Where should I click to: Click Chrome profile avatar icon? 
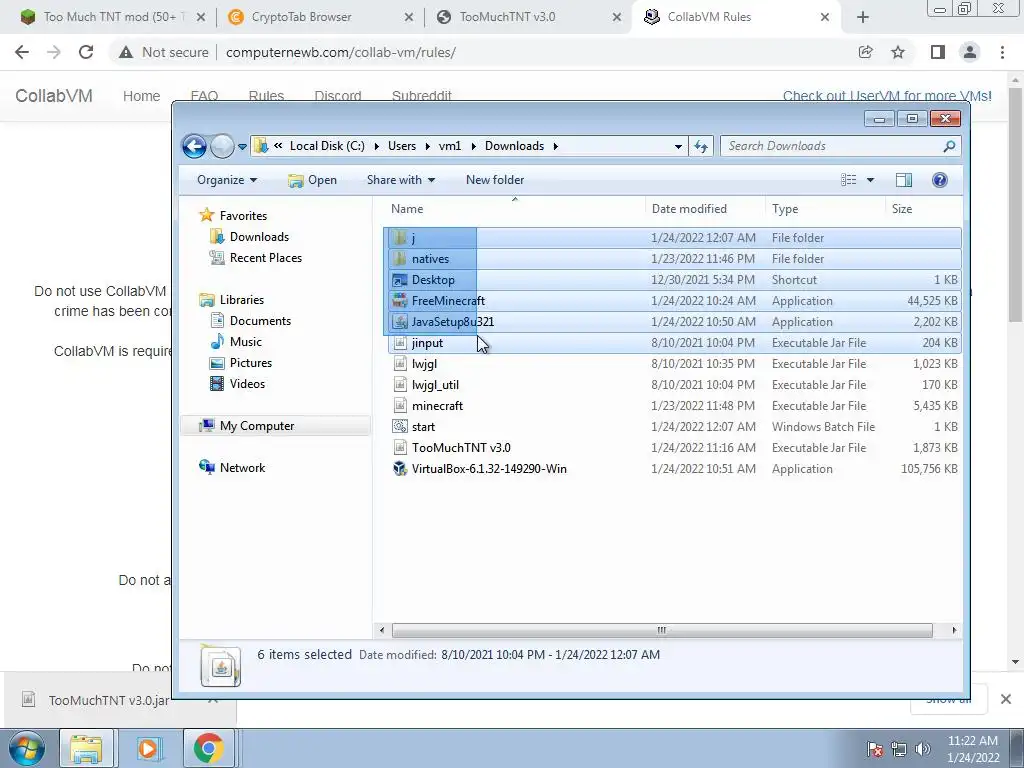tap(970, 52)
